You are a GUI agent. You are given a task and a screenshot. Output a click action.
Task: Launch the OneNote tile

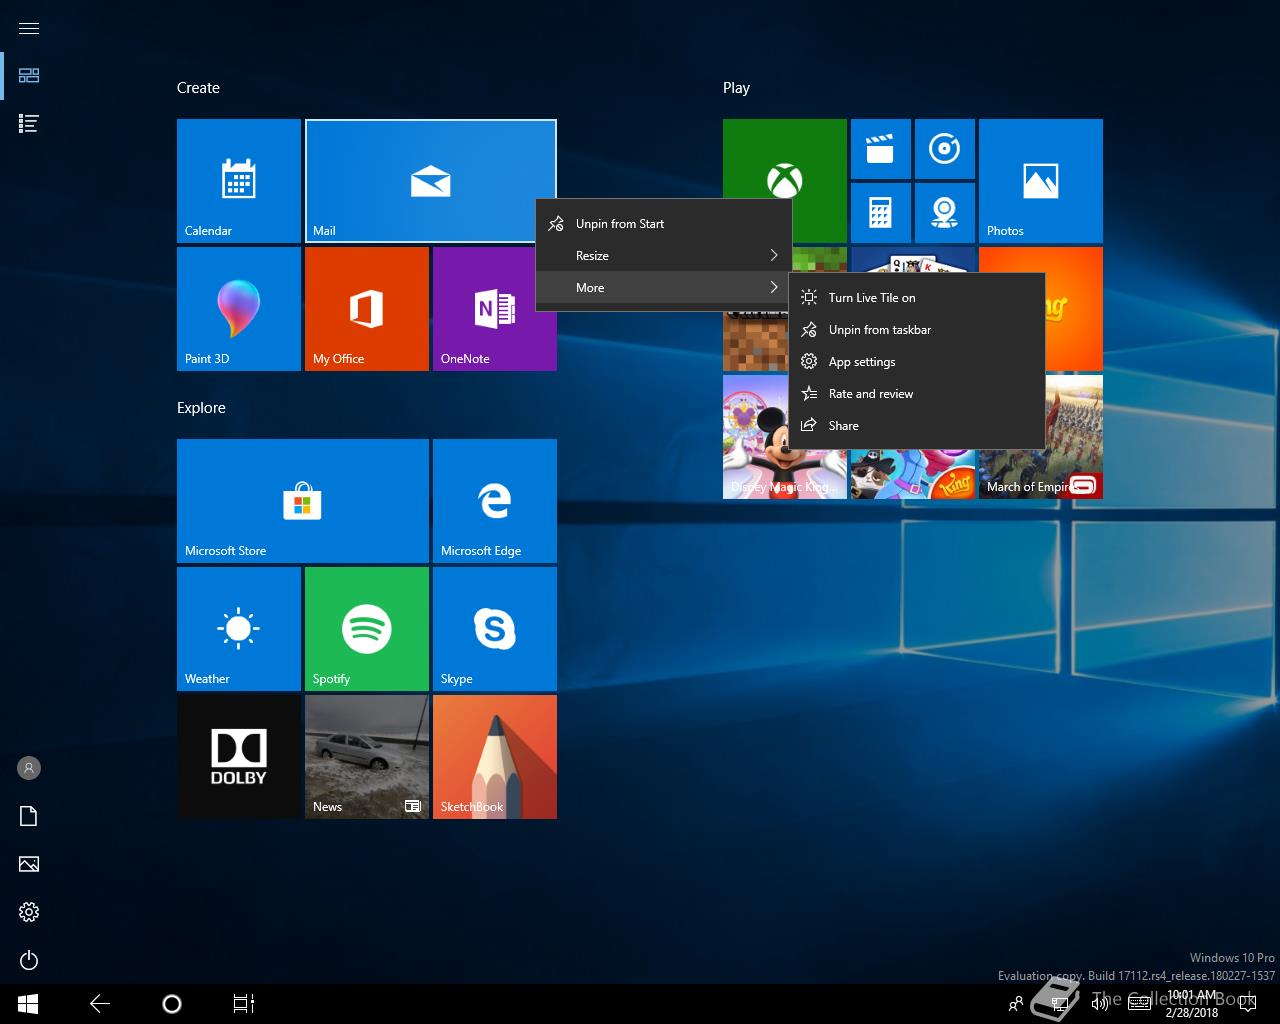[495, 309]
